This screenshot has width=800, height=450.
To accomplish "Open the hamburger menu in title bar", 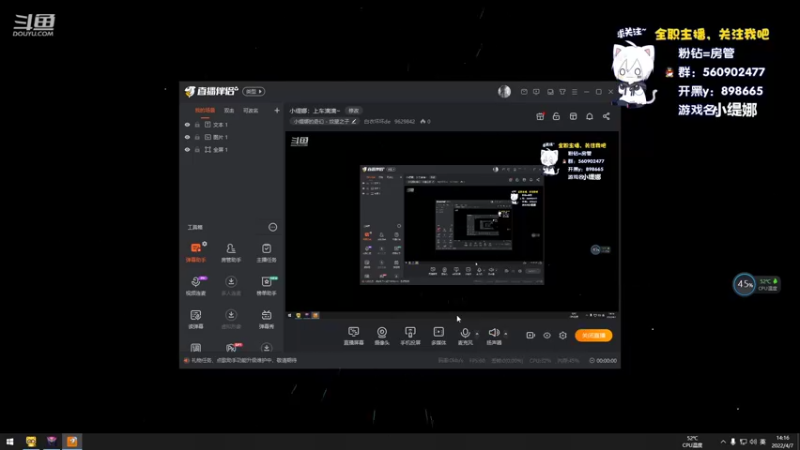I will click(574, 92).
